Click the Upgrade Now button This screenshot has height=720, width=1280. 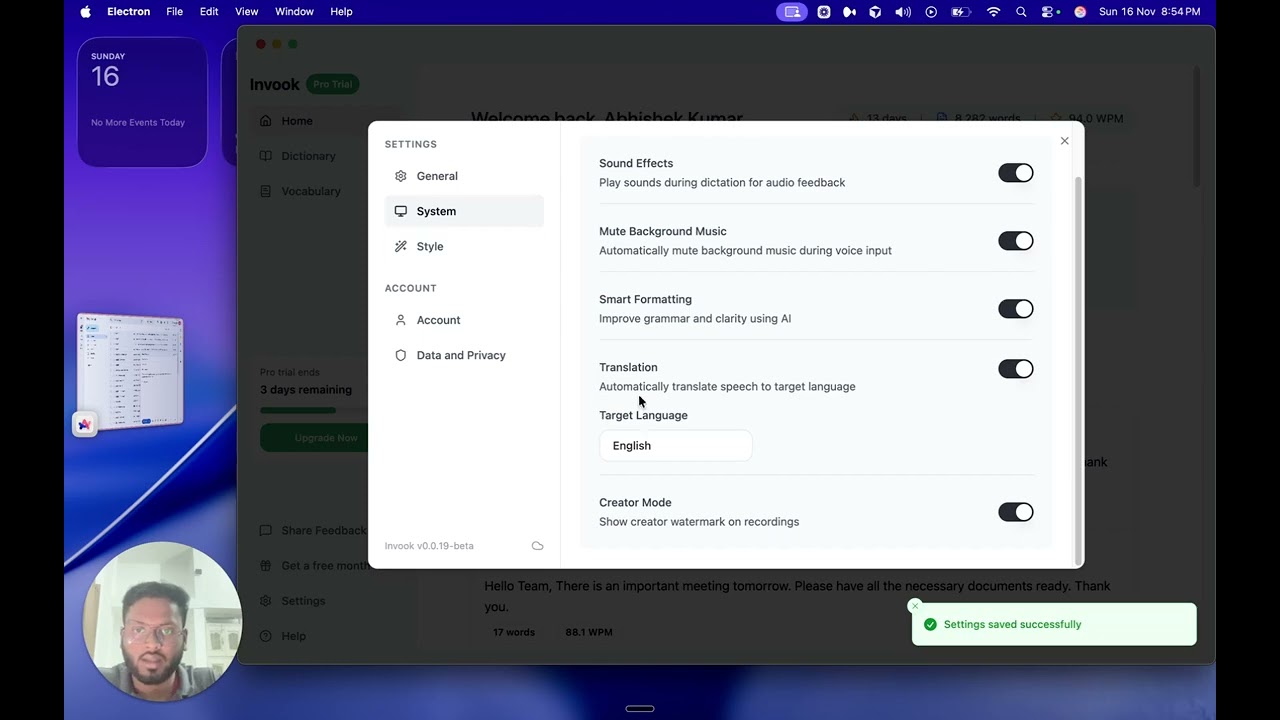[x=315, y=438]
